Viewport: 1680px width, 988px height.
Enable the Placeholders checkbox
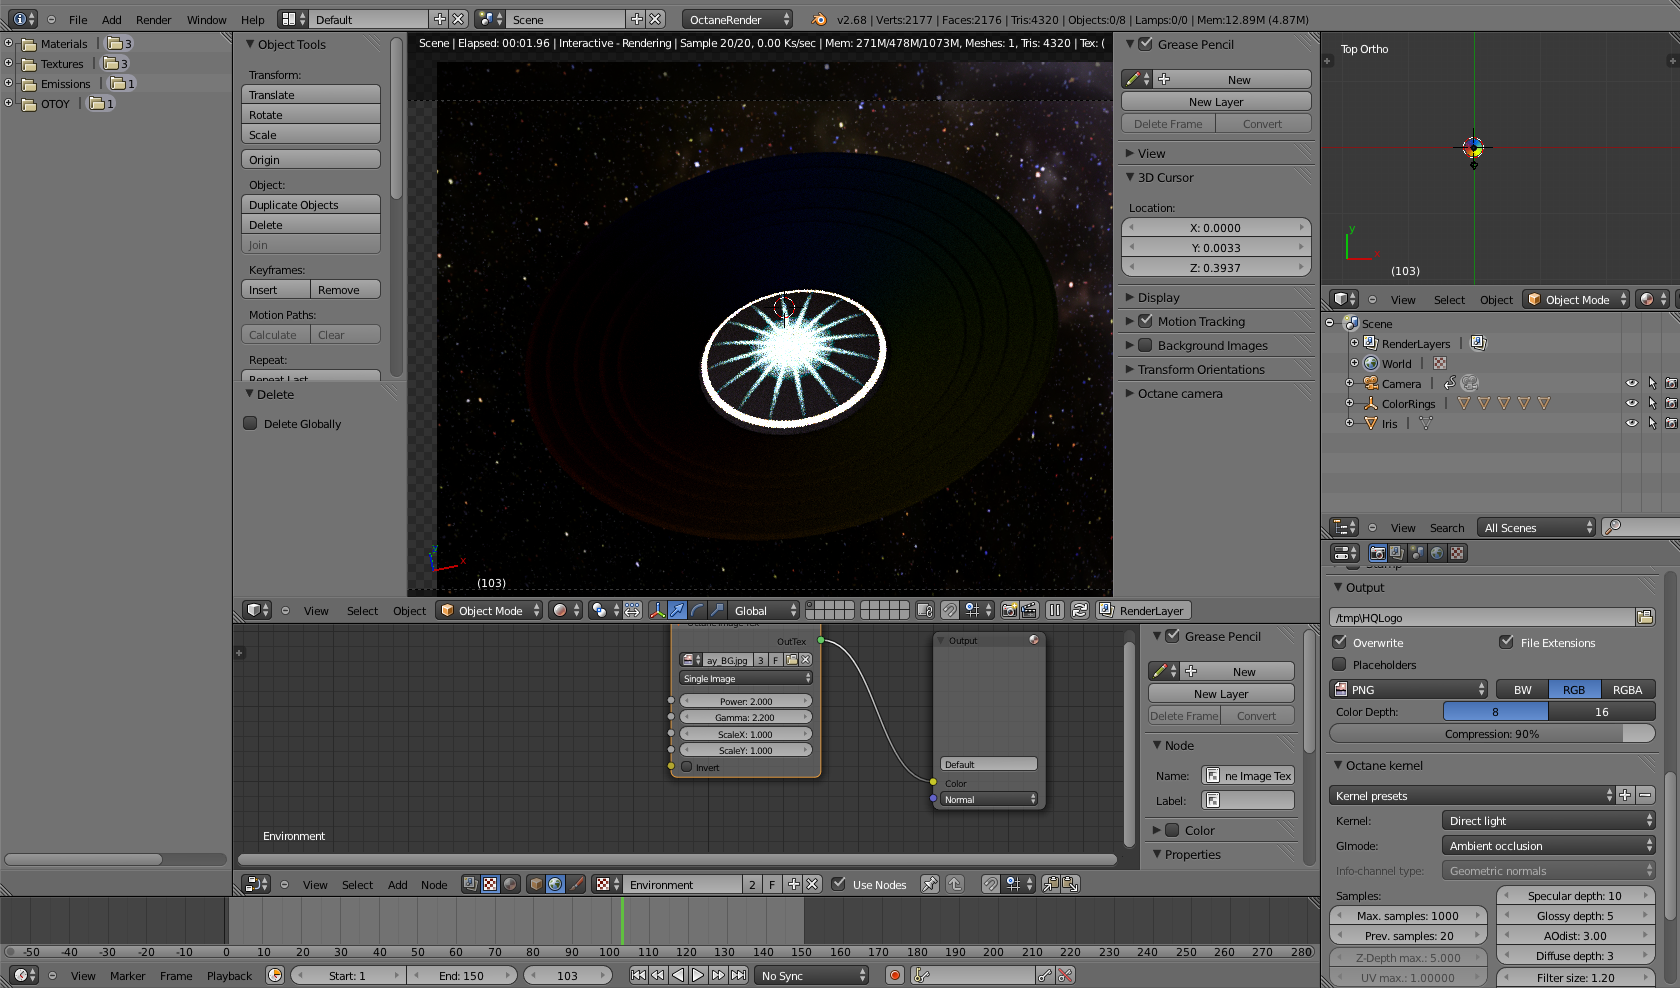[x=1340, y=664]
